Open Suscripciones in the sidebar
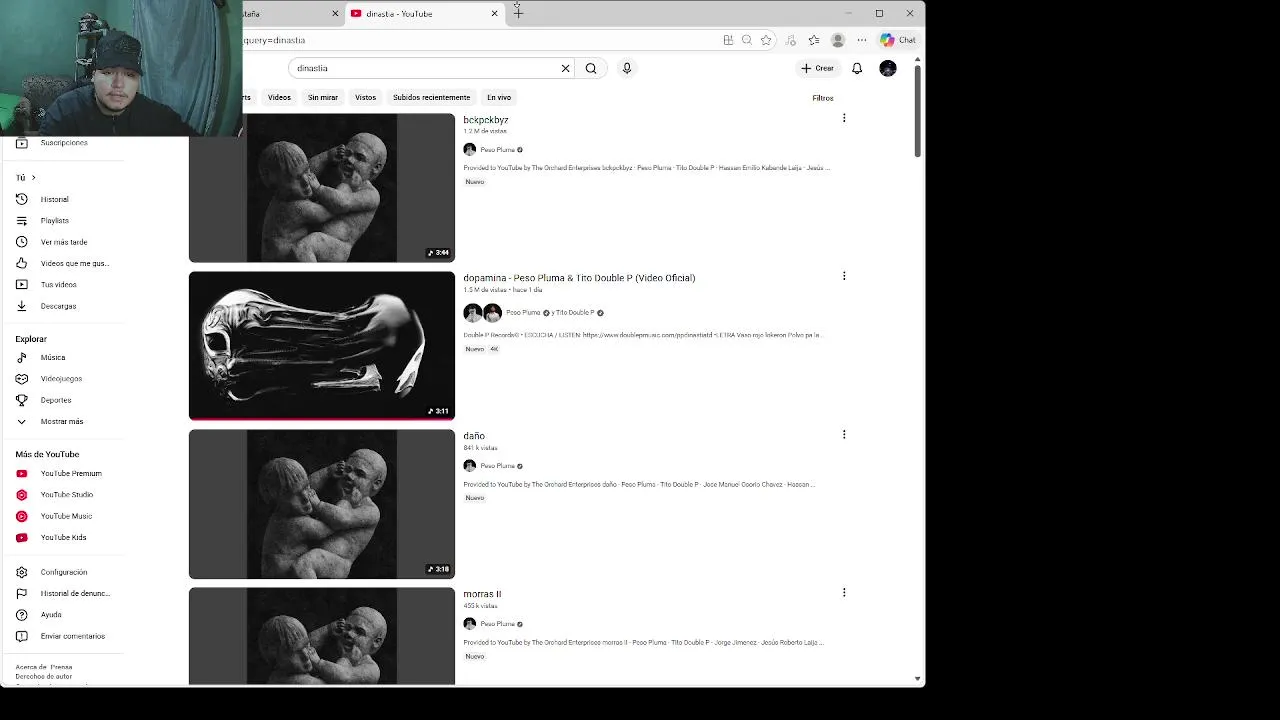1280x720 pixels. [62, 143]
